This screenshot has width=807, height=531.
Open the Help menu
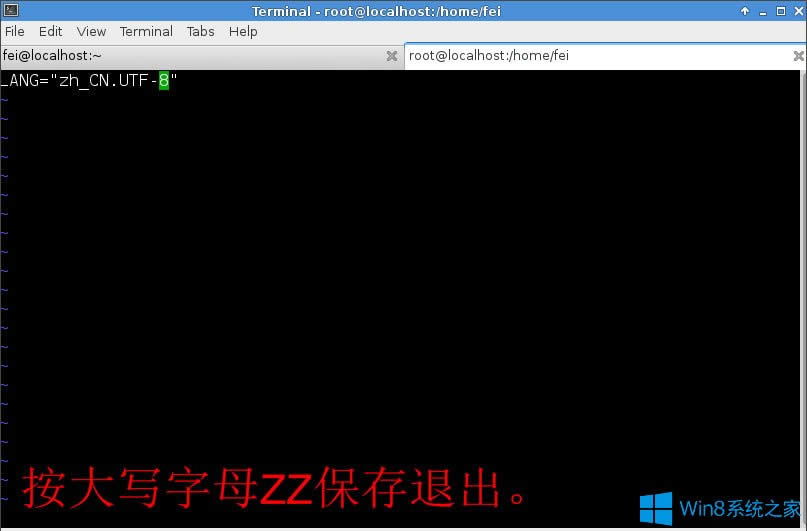[x=243, y=31]
